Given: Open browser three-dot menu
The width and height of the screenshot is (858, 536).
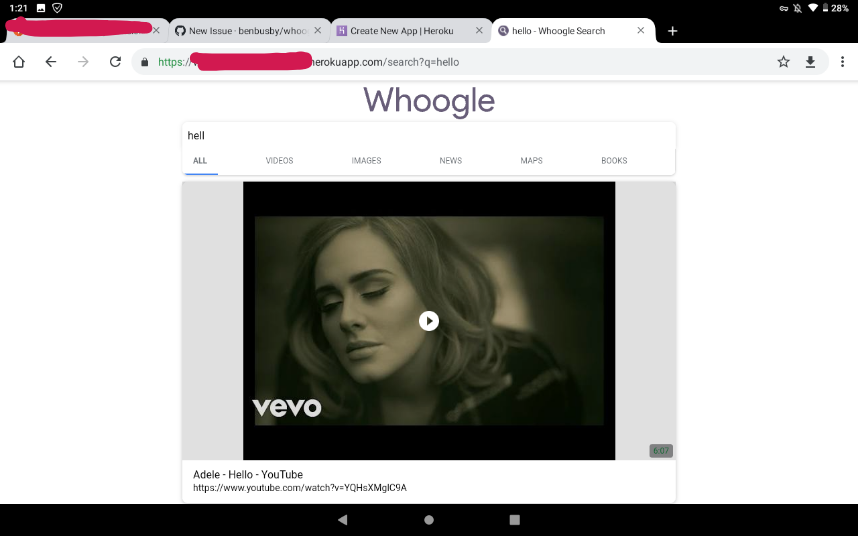Looking at the screenshot, I should coord(842,62).
